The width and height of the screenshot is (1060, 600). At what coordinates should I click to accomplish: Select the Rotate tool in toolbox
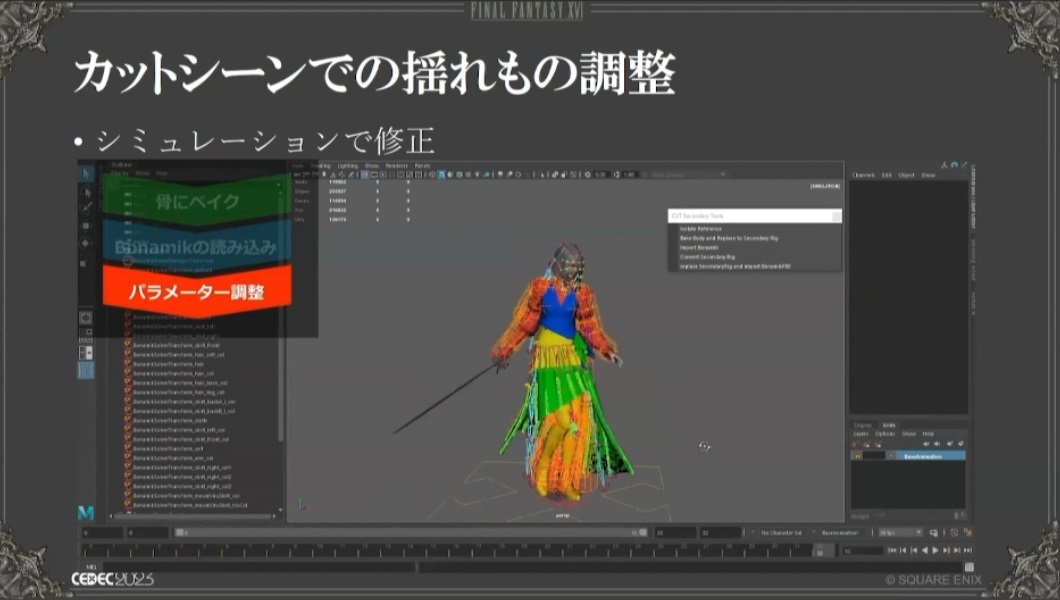[x=86, y=243]
